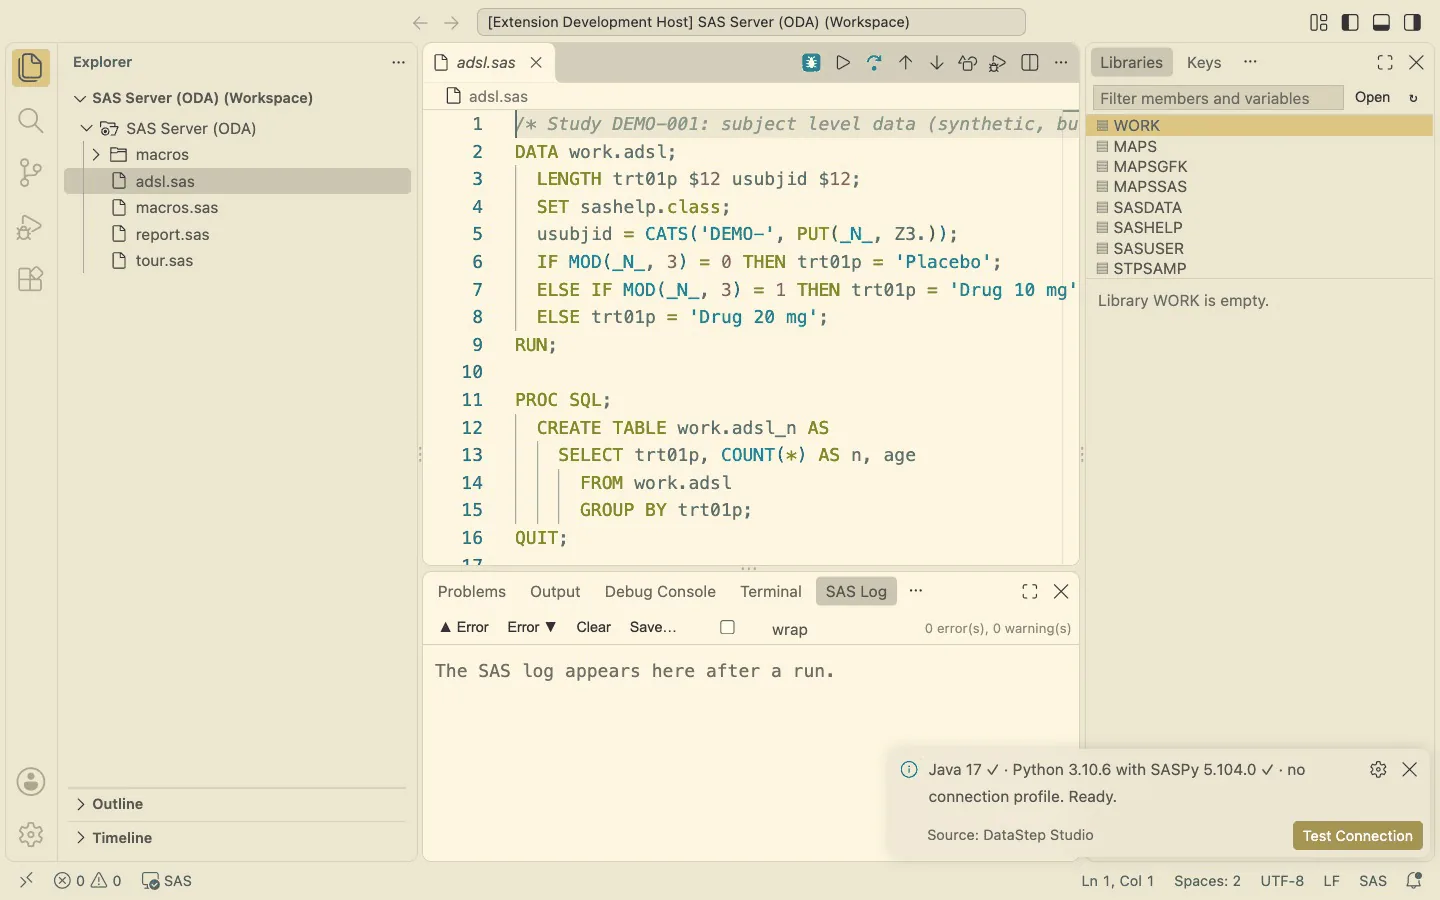The height and width of the screenshot is (900, 1440).
Task: Enable the wrap checkbox in SAS Log
Action: [x=728, y=628]
